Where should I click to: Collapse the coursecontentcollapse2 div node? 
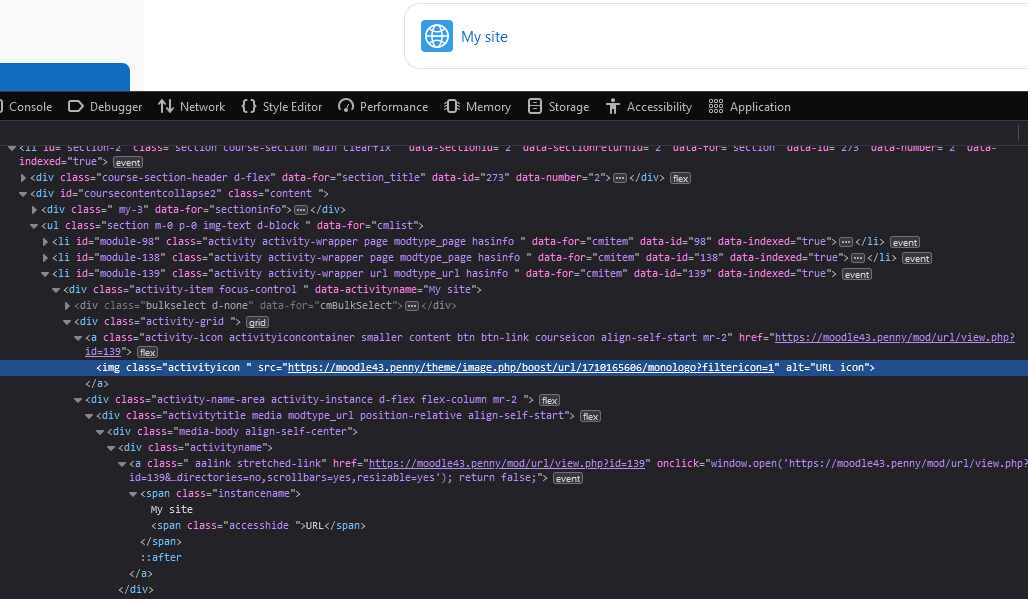click(x=23, y=194)
